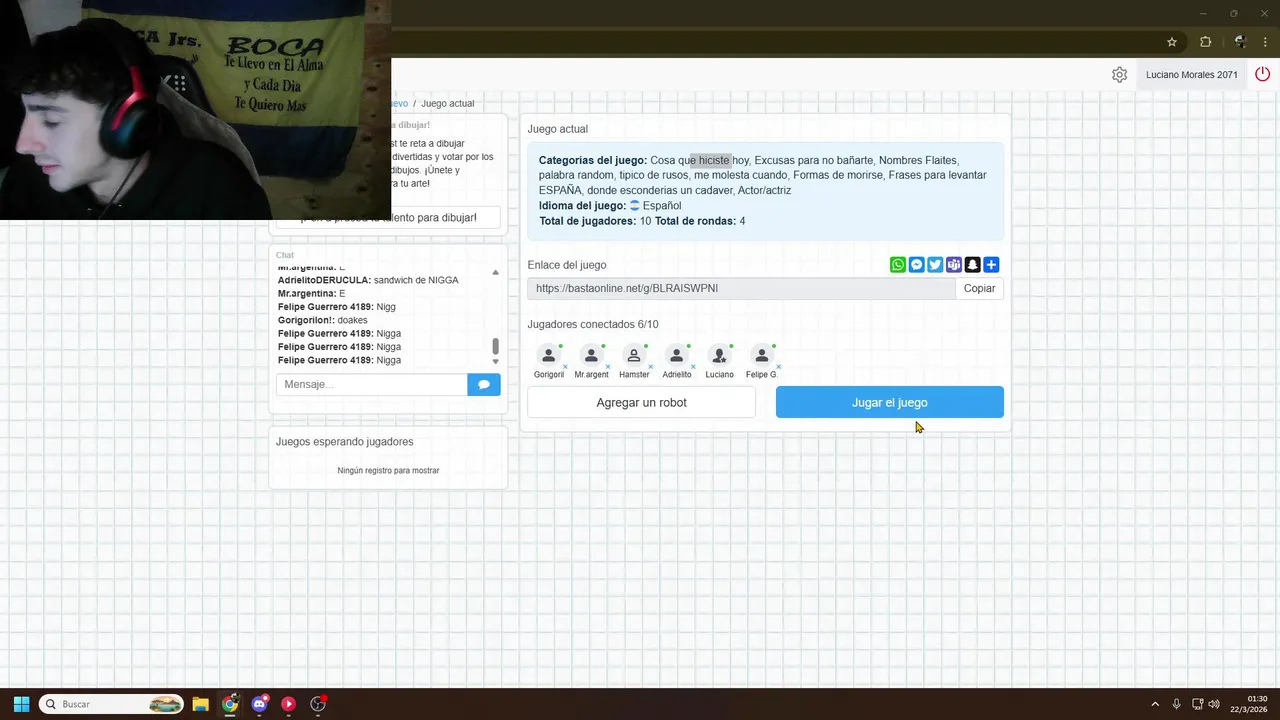The width and height of the screenshot is (1280, 720).
Task: Click 'Jugadores conectados 6/10' label
Action: 593,324
